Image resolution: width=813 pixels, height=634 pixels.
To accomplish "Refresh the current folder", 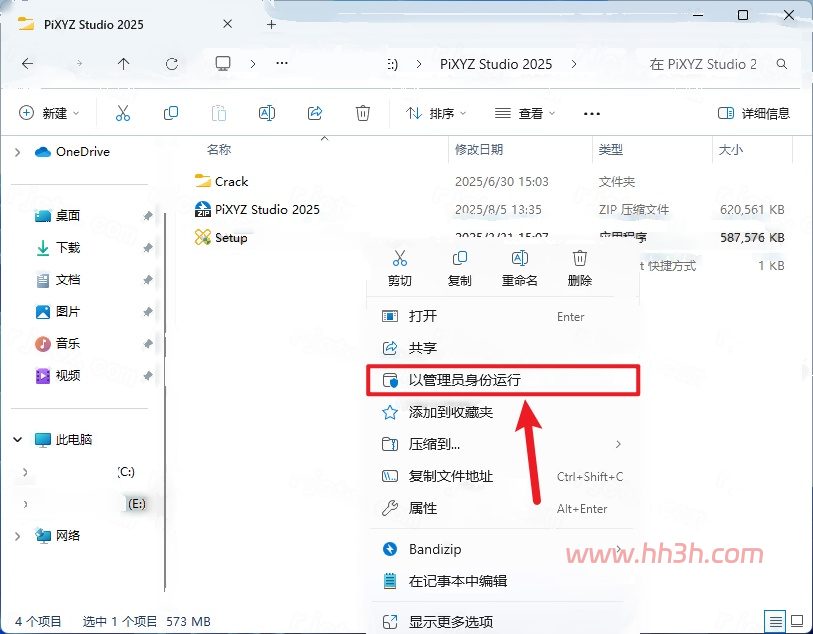I will point(172,64).
